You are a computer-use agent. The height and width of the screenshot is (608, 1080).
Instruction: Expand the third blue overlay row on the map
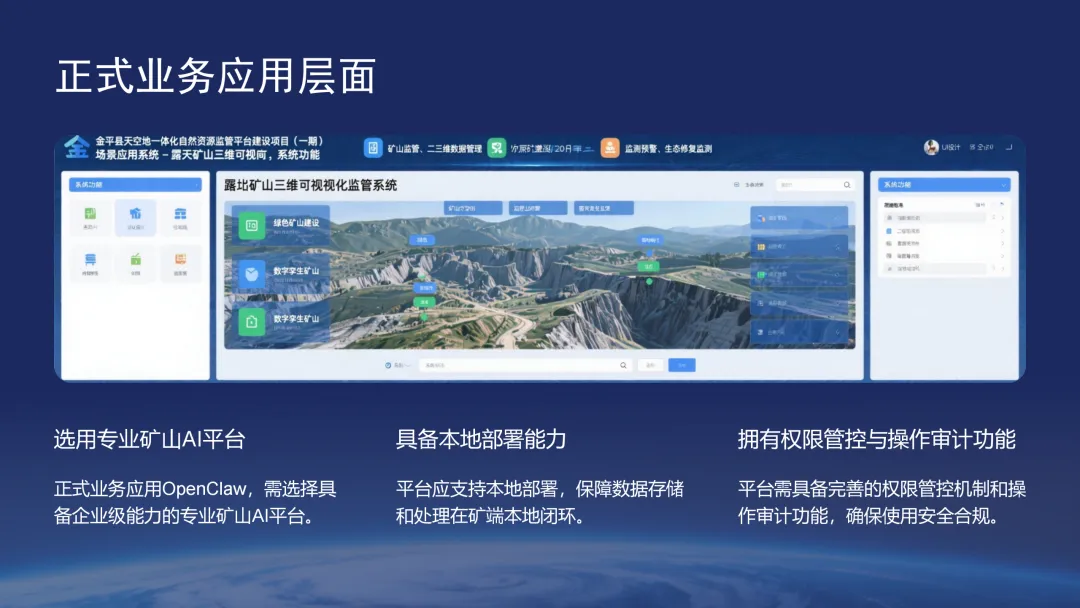point(799,275)
